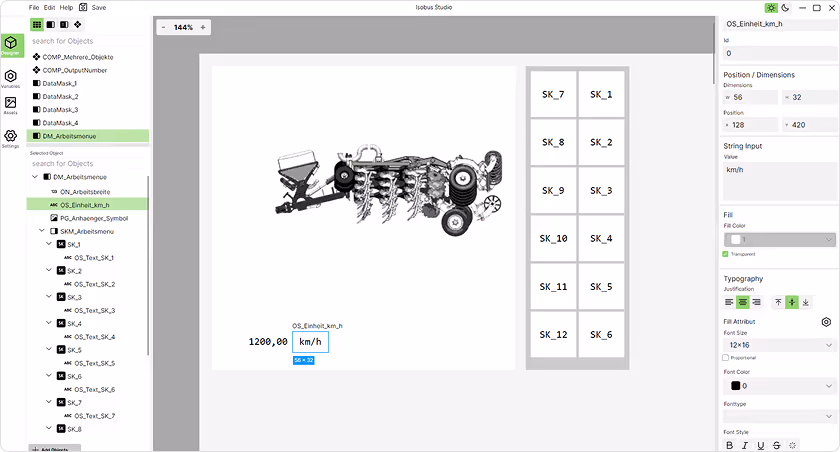Select COMP_OutputNumber in object list
Viewport: 840px width, 452px height.
coord(75,70)
